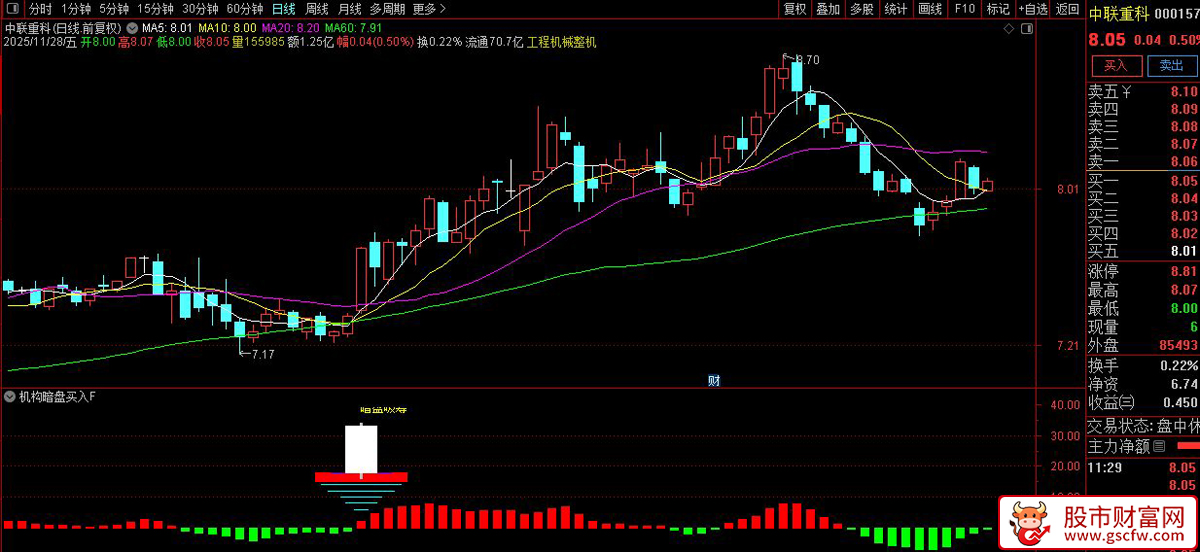The height and width of the screenshot is (552, 1200).
Task: Select the 买三 order book row
Action: pyautogui.click(x=1143, y=216)
